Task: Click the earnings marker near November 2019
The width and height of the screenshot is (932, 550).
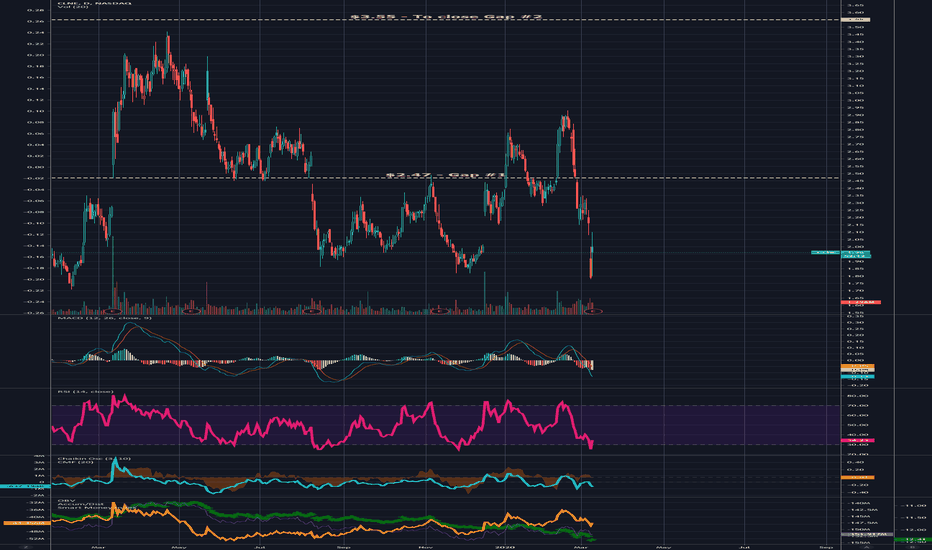Action: [439, 311]
